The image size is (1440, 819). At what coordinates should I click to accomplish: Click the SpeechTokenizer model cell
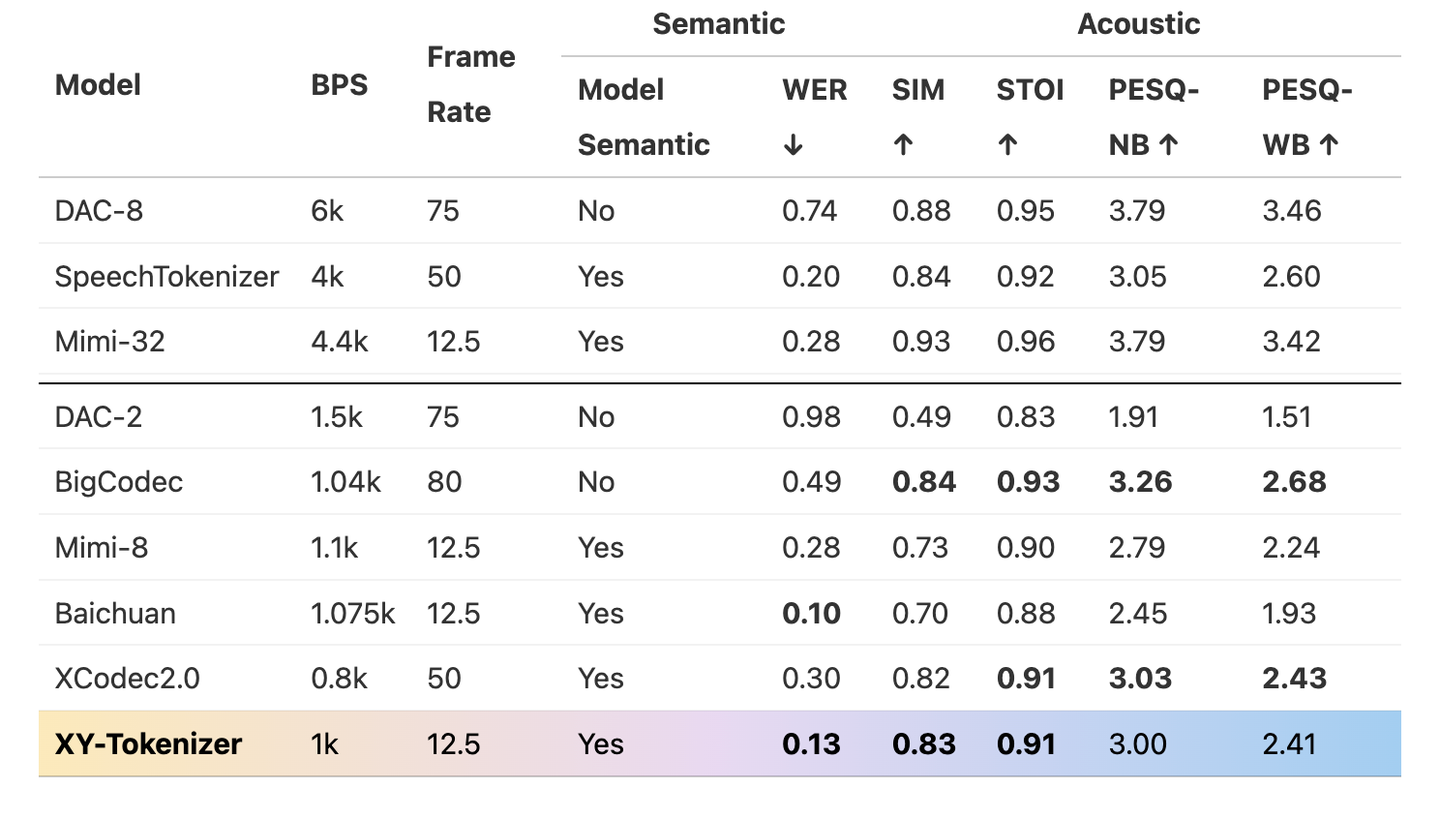pos(166,277)
